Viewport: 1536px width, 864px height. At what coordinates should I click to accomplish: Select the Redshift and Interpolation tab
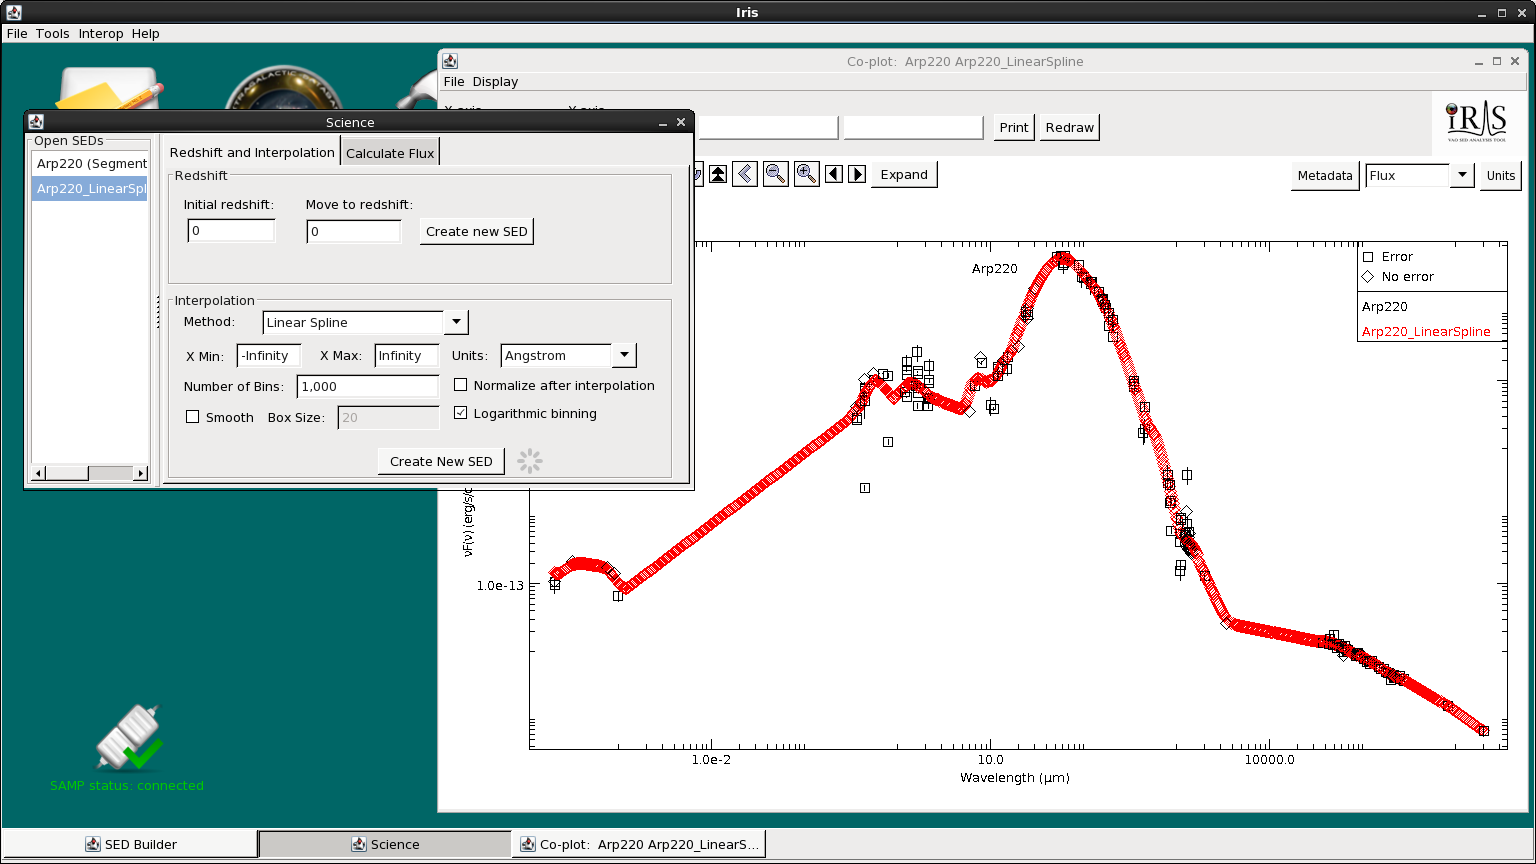click(x=252, y=152)
